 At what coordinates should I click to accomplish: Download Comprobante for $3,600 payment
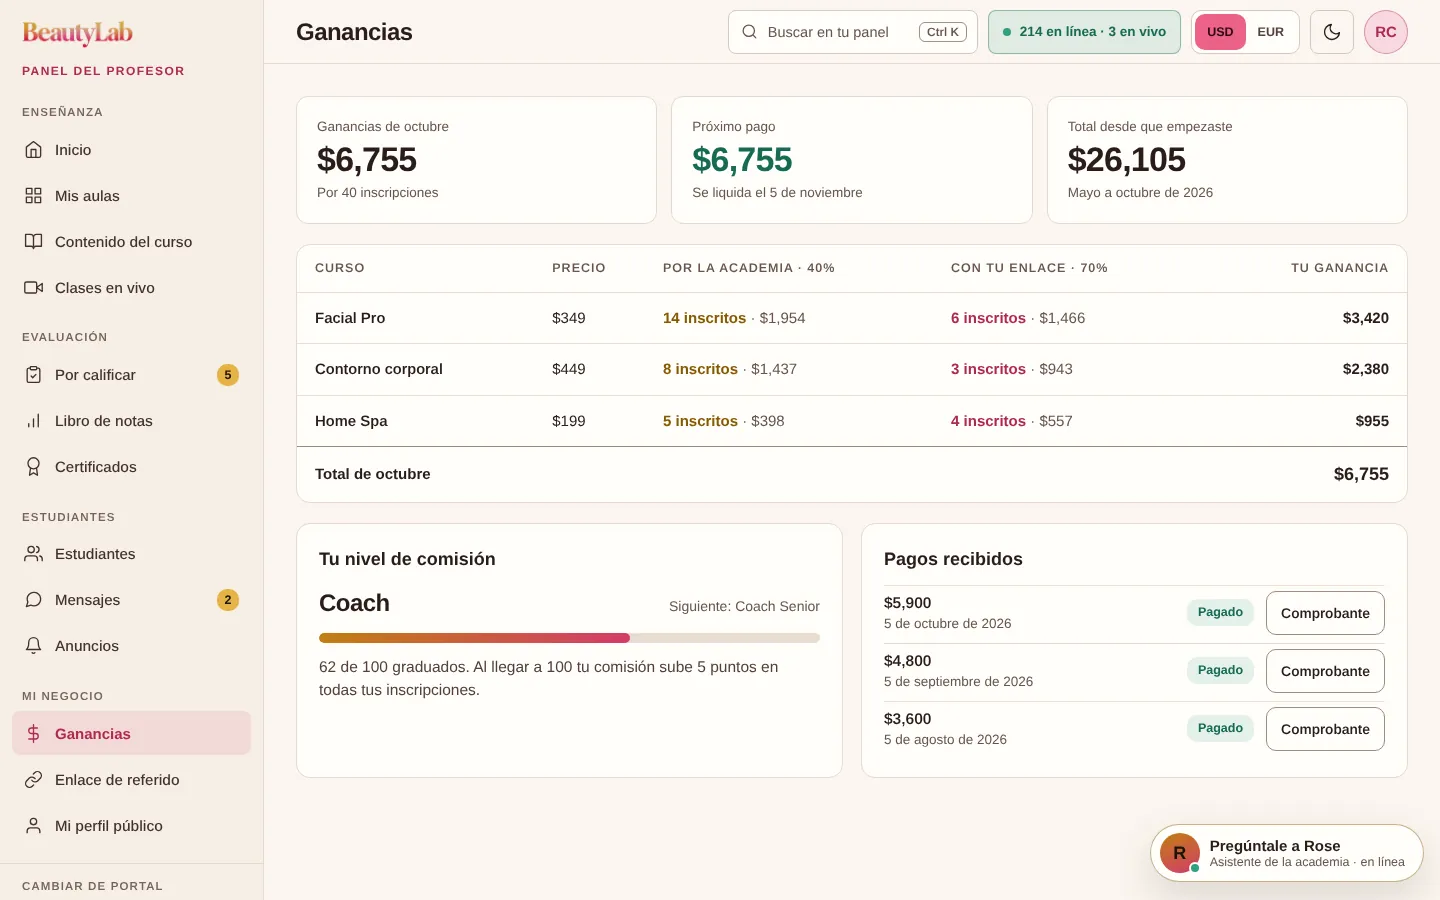pyautogui.click(x=1325, y=729)
